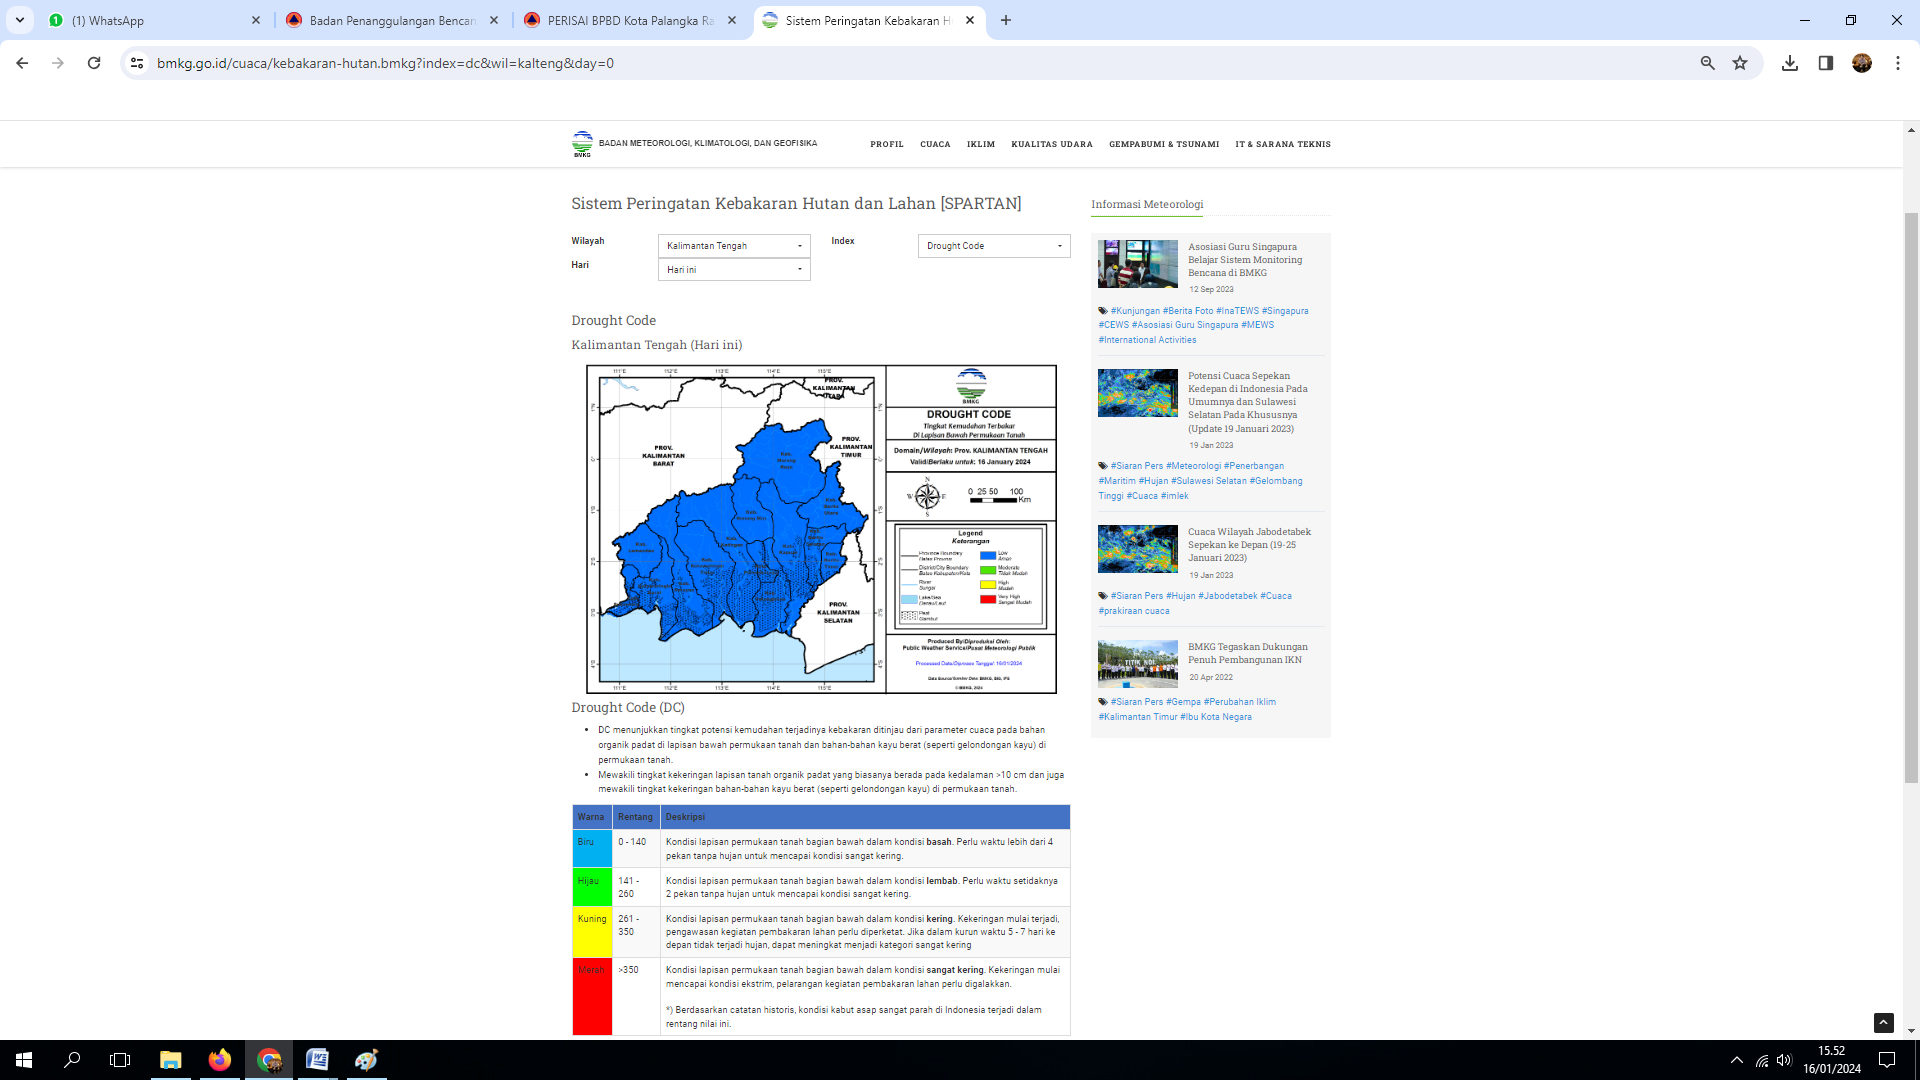
Task: Launch Firefox from taskbar
Action: tap(220, 1060)
